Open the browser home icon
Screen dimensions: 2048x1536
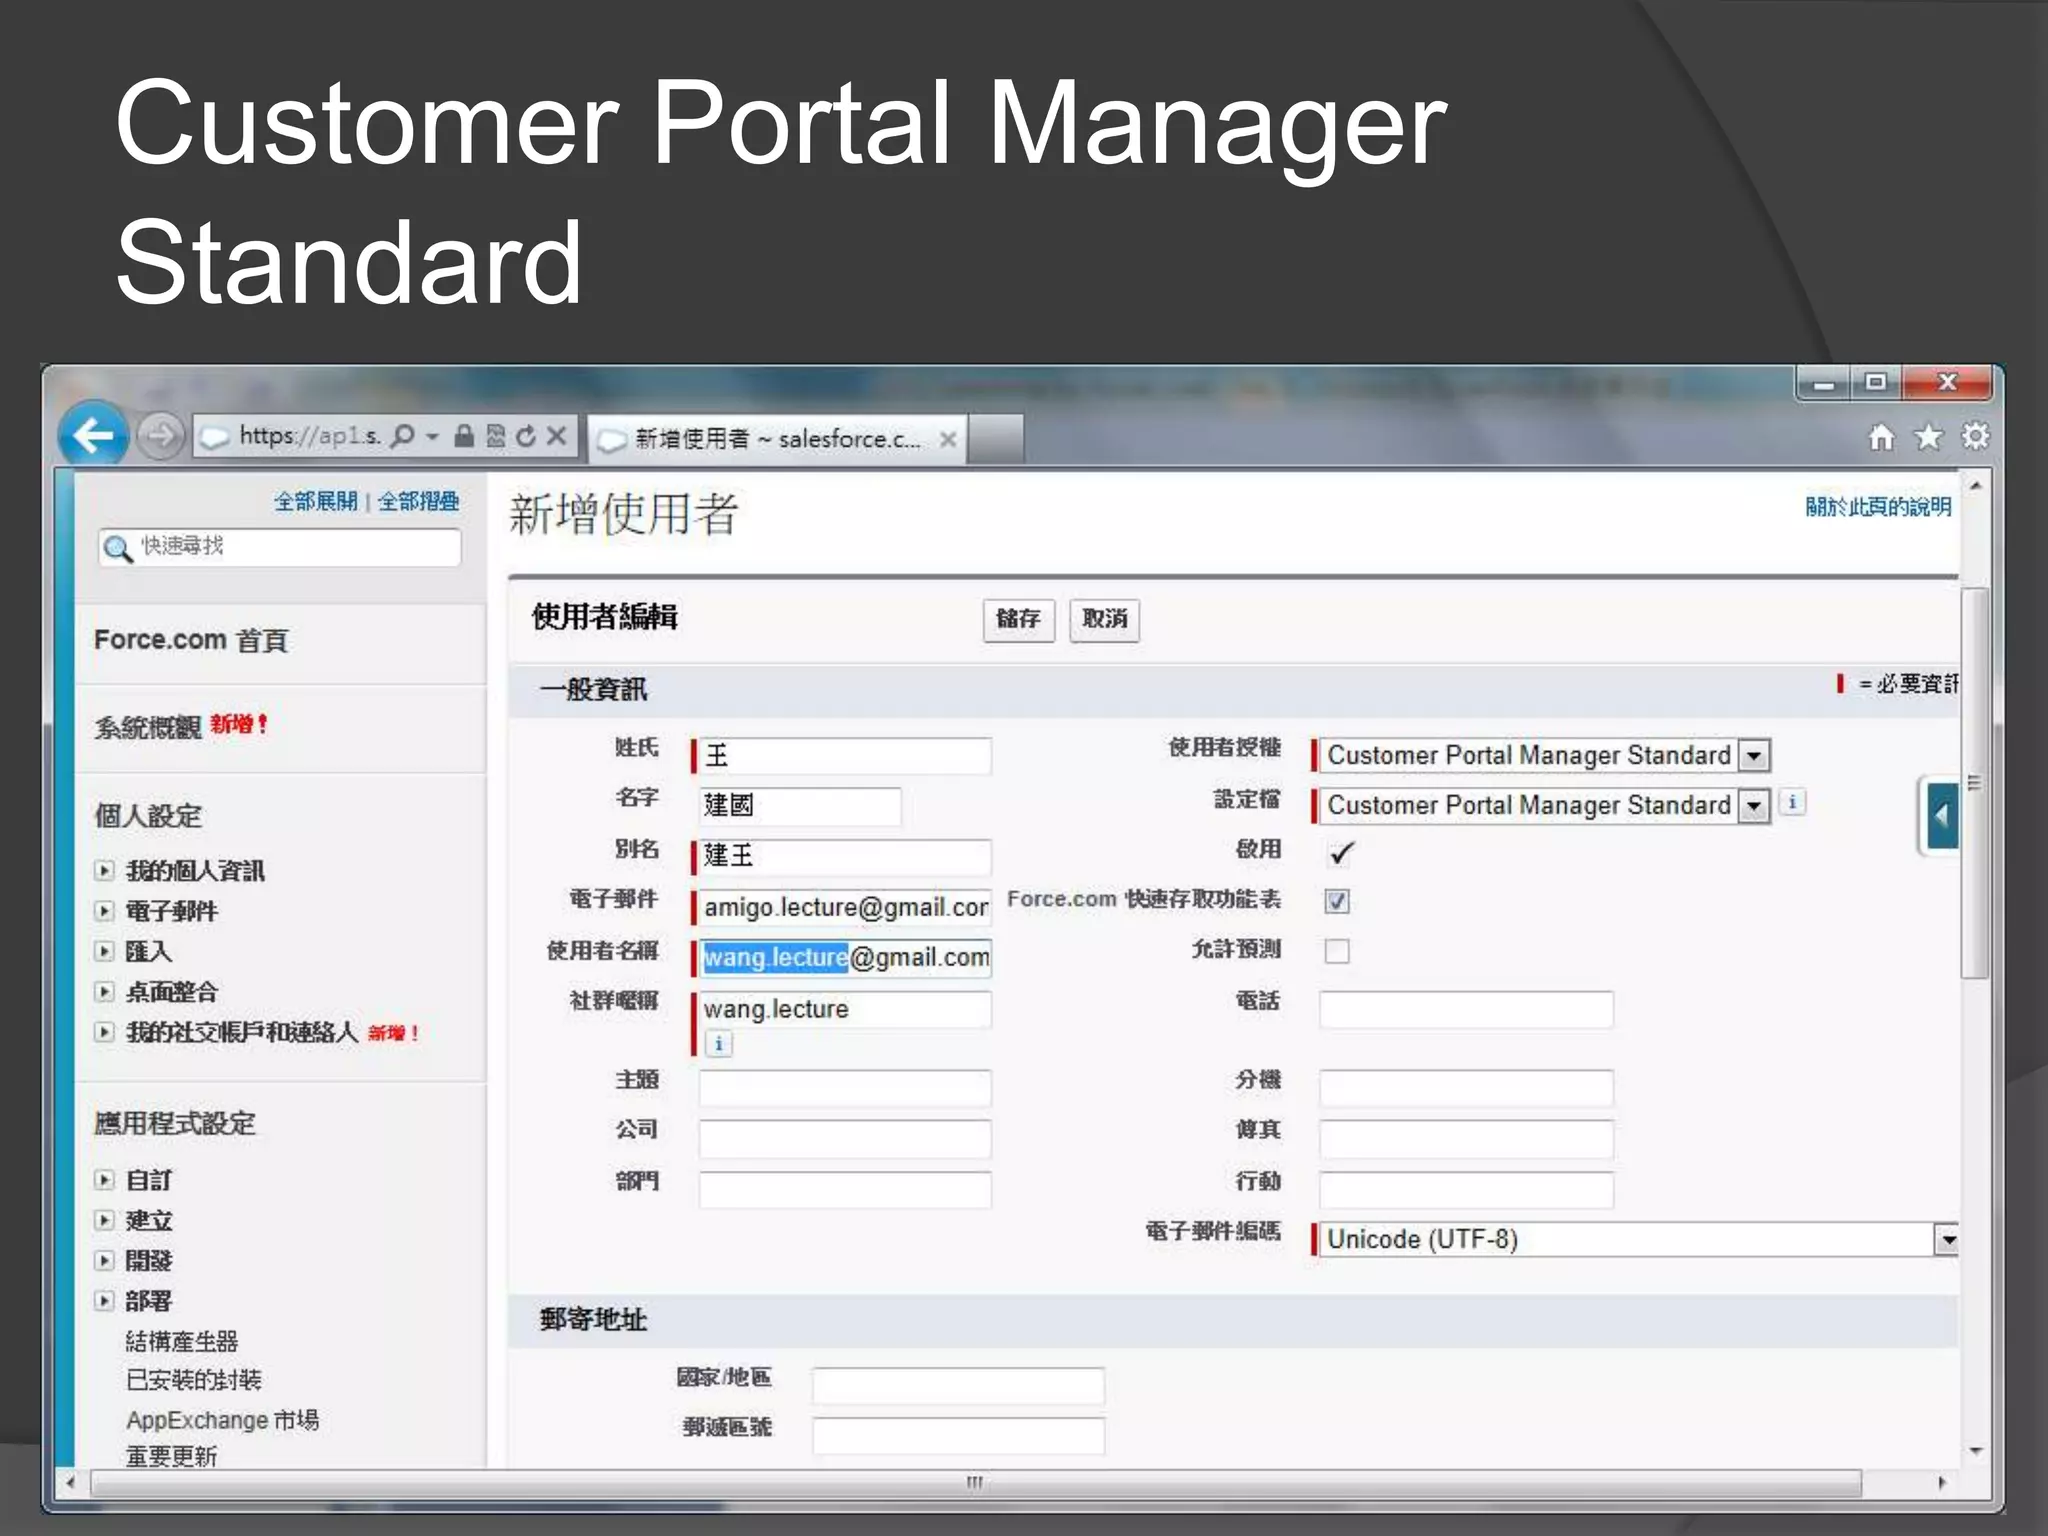1881,437
